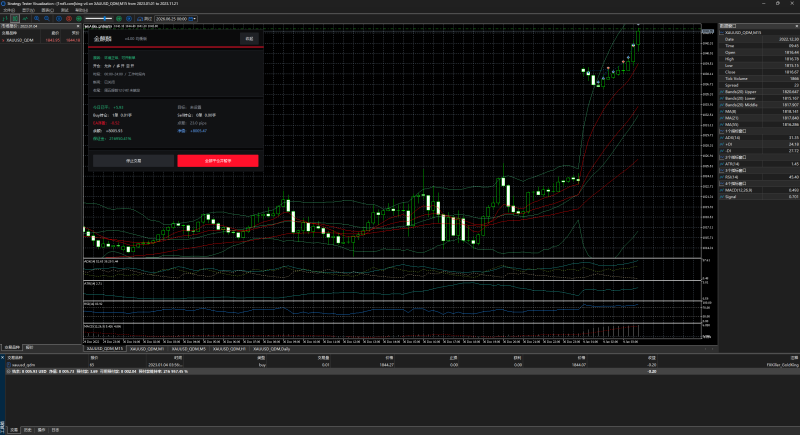Viewport: 800px width, 435px height.
Task: Close the Market Watch panel
Action: click(x=78, y=26)
